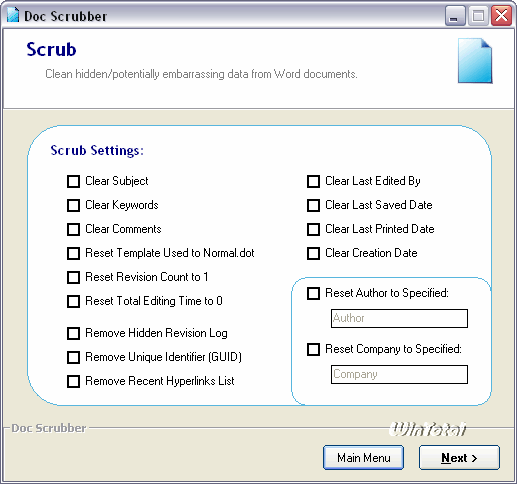Screen dimensions: 517x484
Task: Enable Clear Last Saved Date
Action: pyautogui.click(x=313, y=206)
